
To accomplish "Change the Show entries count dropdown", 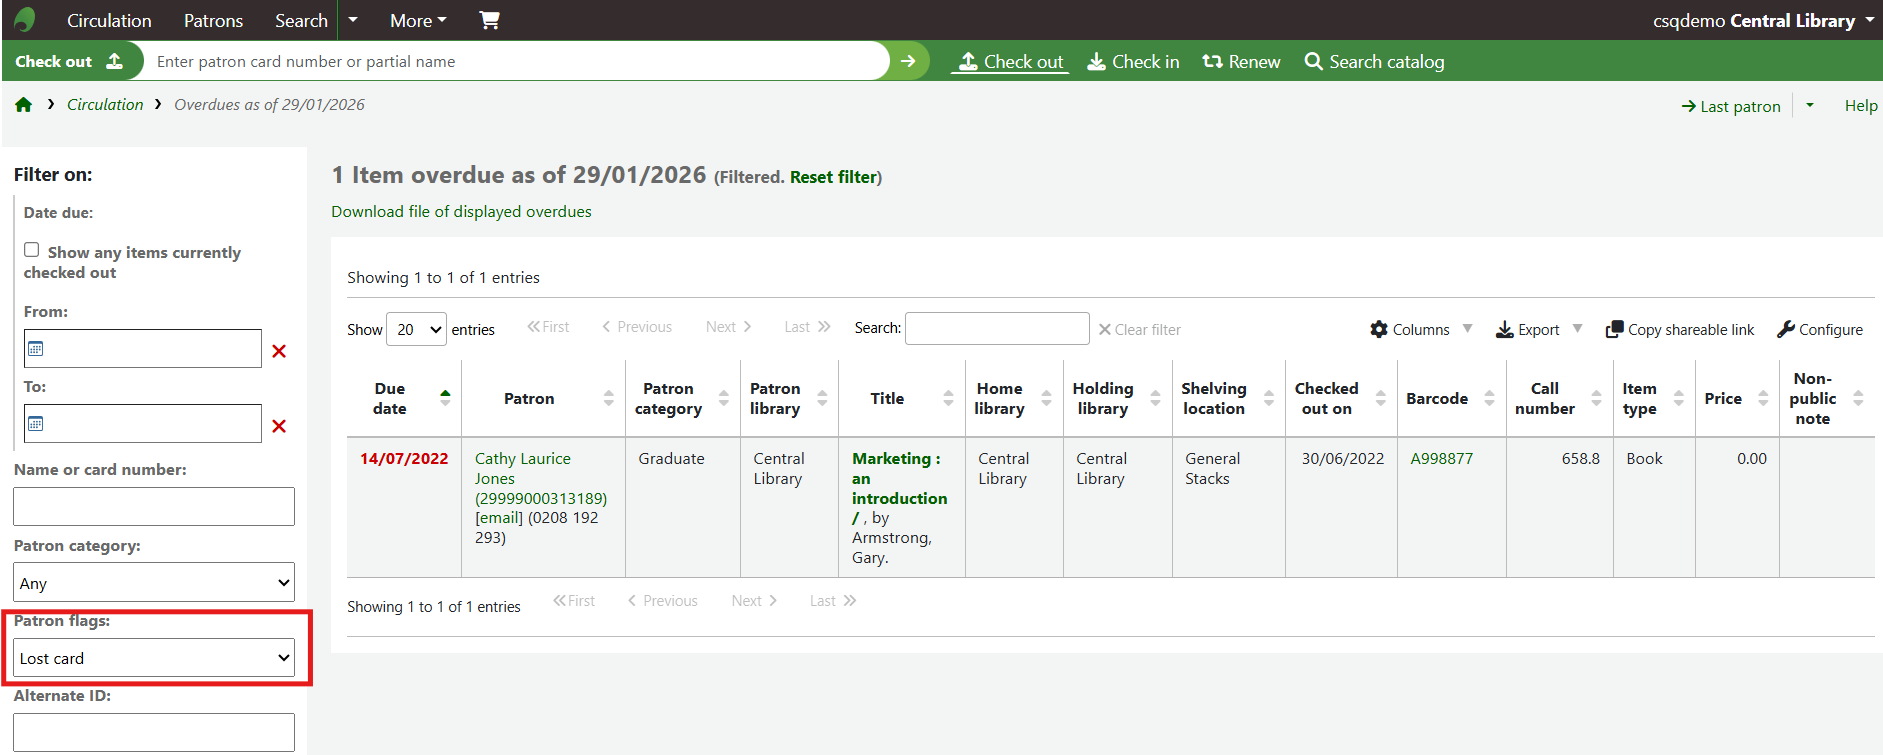I will pos(417,329).
